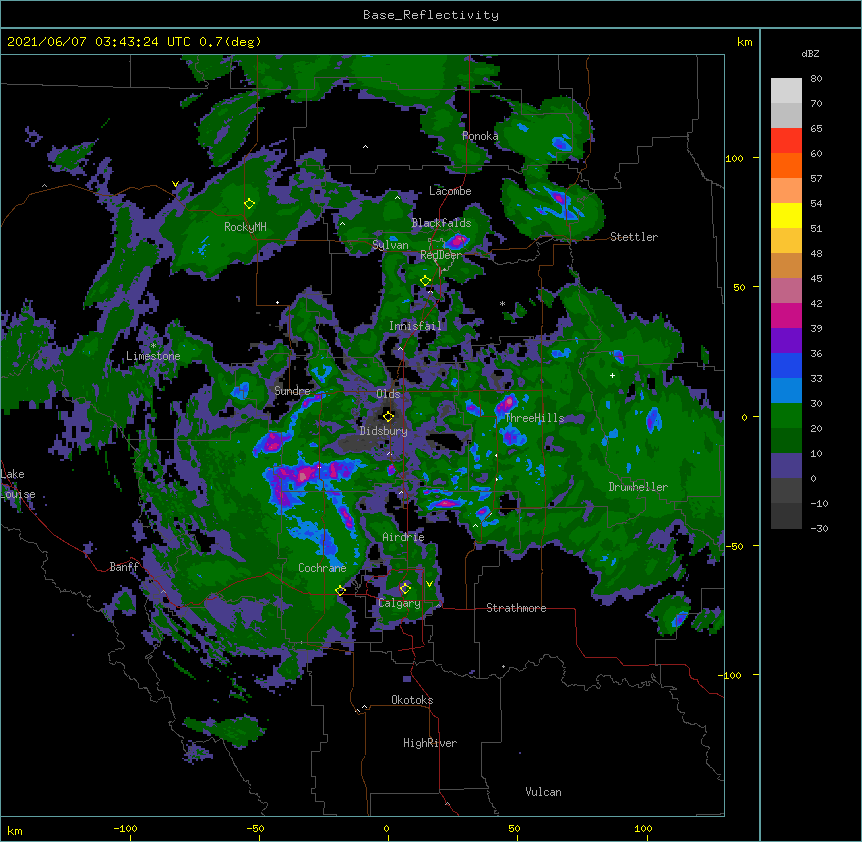The image size is (862, 842).
Task: Click the Okotoks city label
Action: click(412, 700)
